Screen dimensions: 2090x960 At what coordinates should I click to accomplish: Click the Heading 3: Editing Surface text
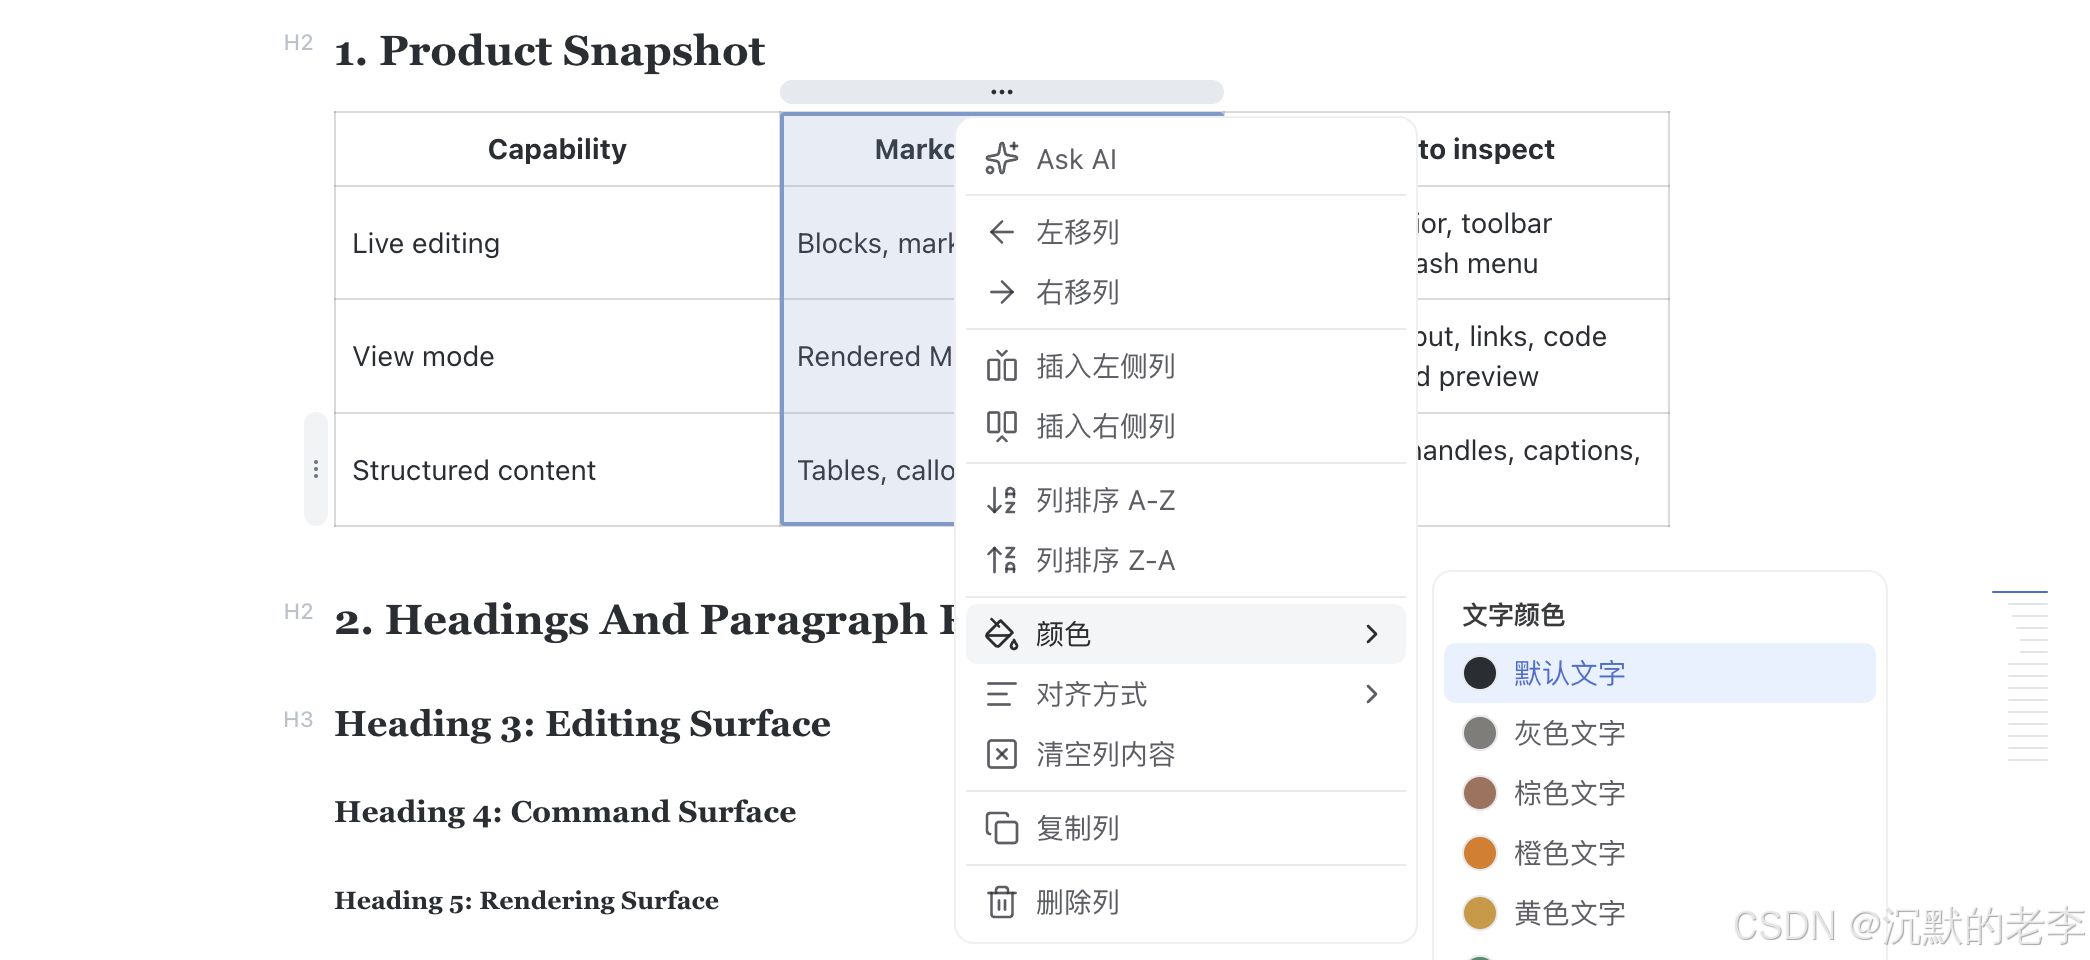pos(582,723)
